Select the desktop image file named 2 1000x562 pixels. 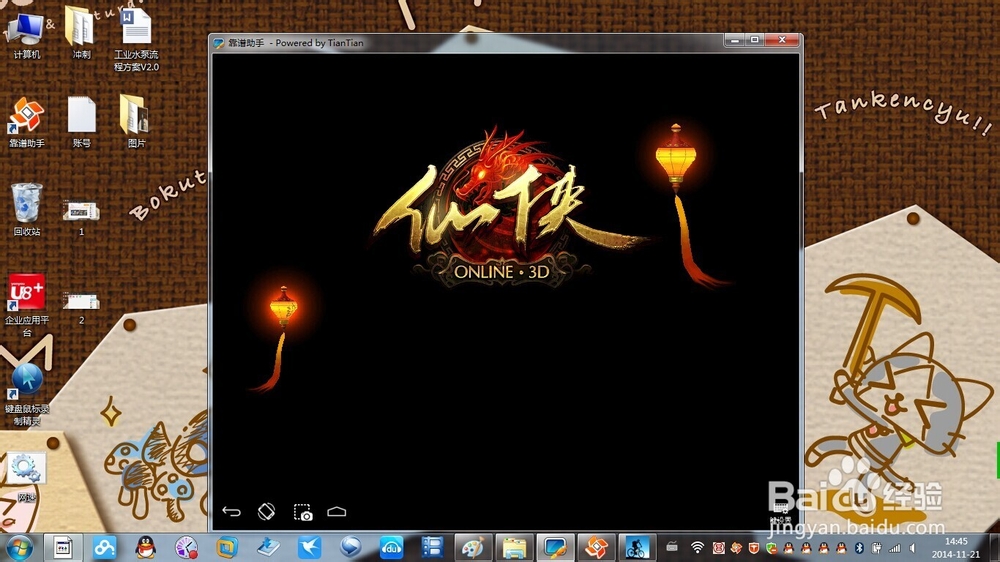81,307
